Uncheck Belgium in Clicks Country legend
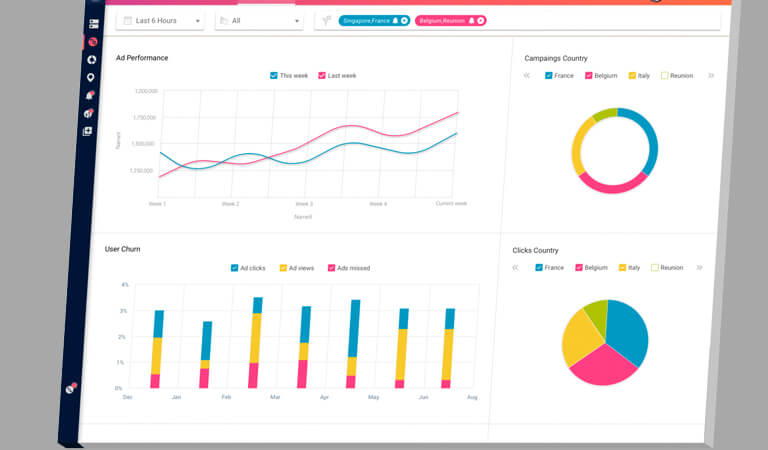Viewport: 768px width, 450px height. pyautogui.click(x=578, y=267)
